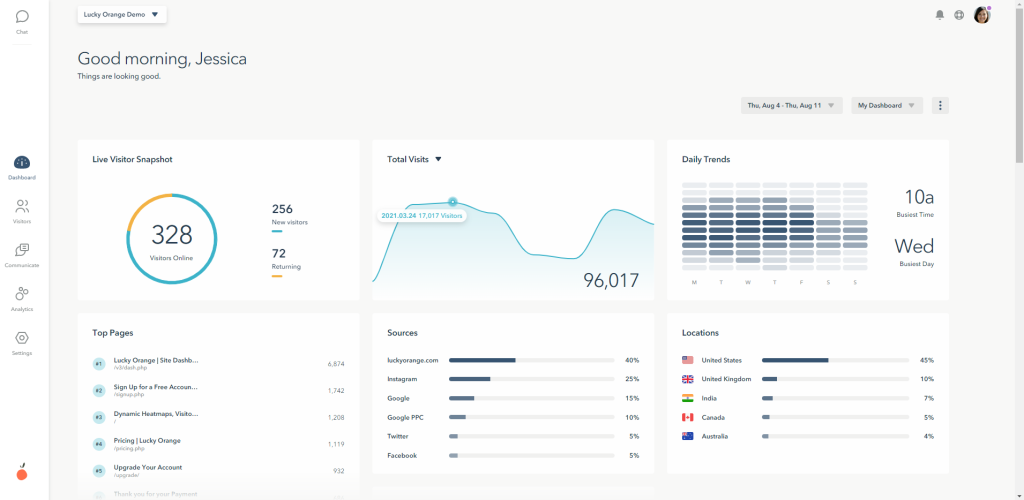1024x500 pixels.
Task: Expand the Lucky Orange Demo site dropdown
Action: click(x=121, y=14)
